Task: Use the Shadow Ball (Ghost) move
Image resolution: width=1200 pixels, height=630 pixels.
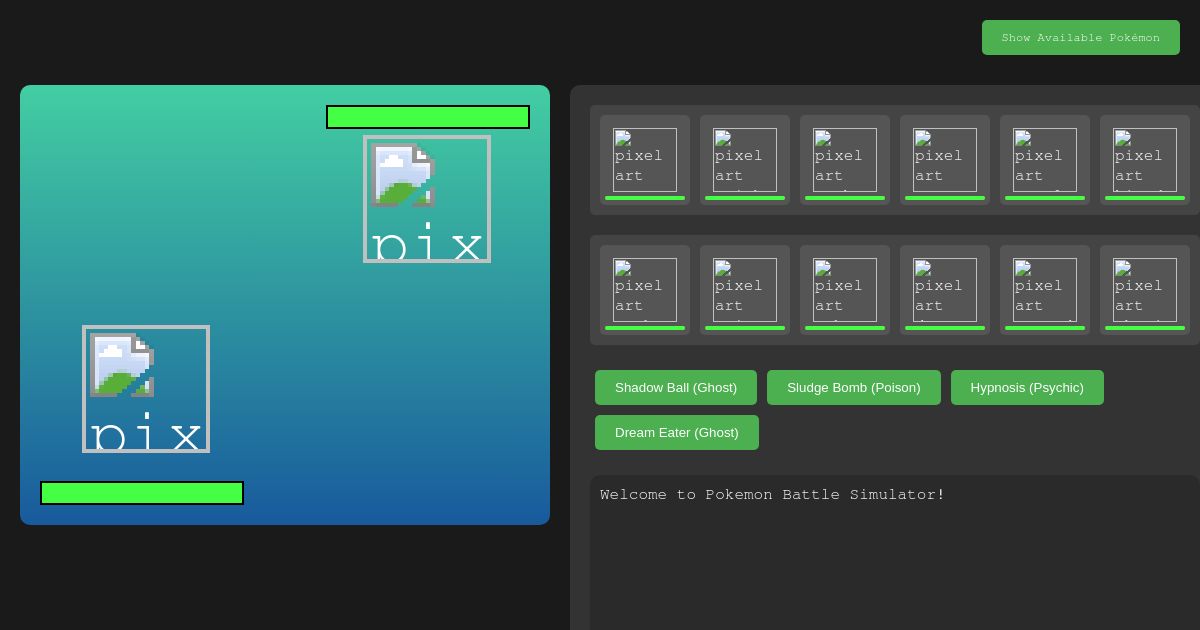Action: 676,388
